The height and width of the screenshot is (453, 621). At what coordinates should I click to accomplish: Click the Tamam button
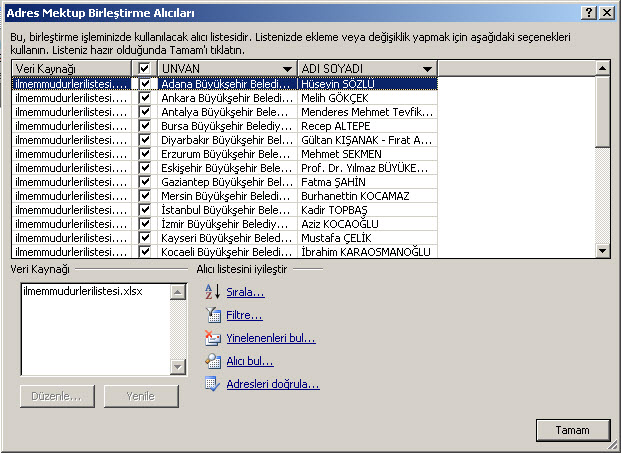coord(573,430)
